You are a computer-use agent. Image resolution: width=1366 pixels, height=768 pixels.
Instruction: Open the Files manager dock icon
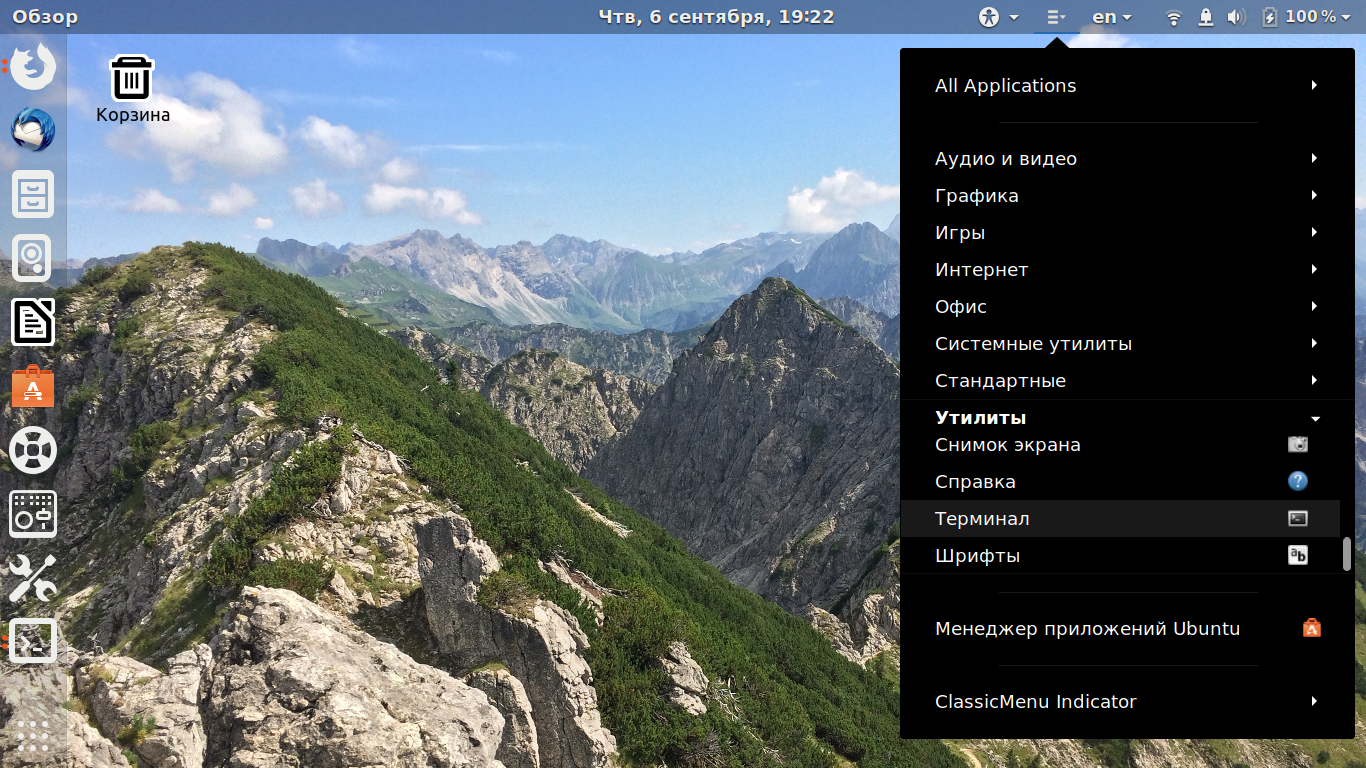33,194
